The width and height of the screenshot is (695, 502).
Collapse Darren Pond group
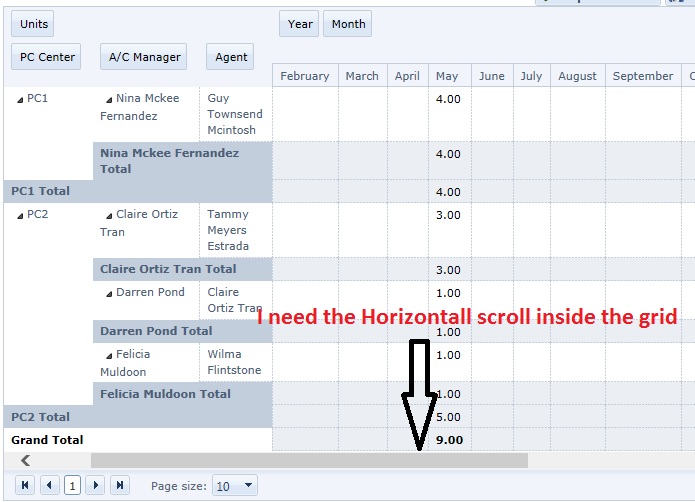(109, 294)
